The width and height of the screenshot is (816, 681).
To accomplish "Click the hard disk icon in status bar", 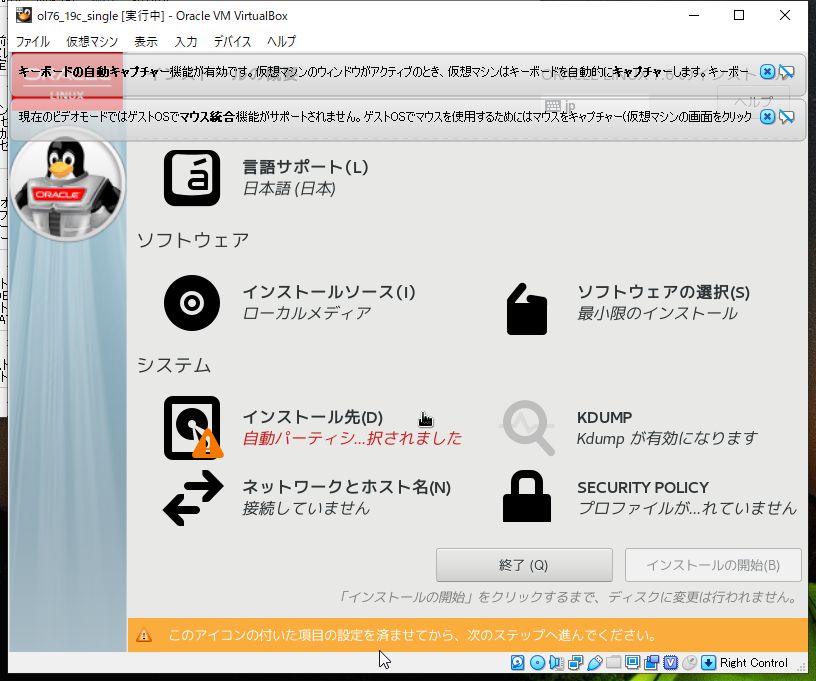I will [517, 662].
